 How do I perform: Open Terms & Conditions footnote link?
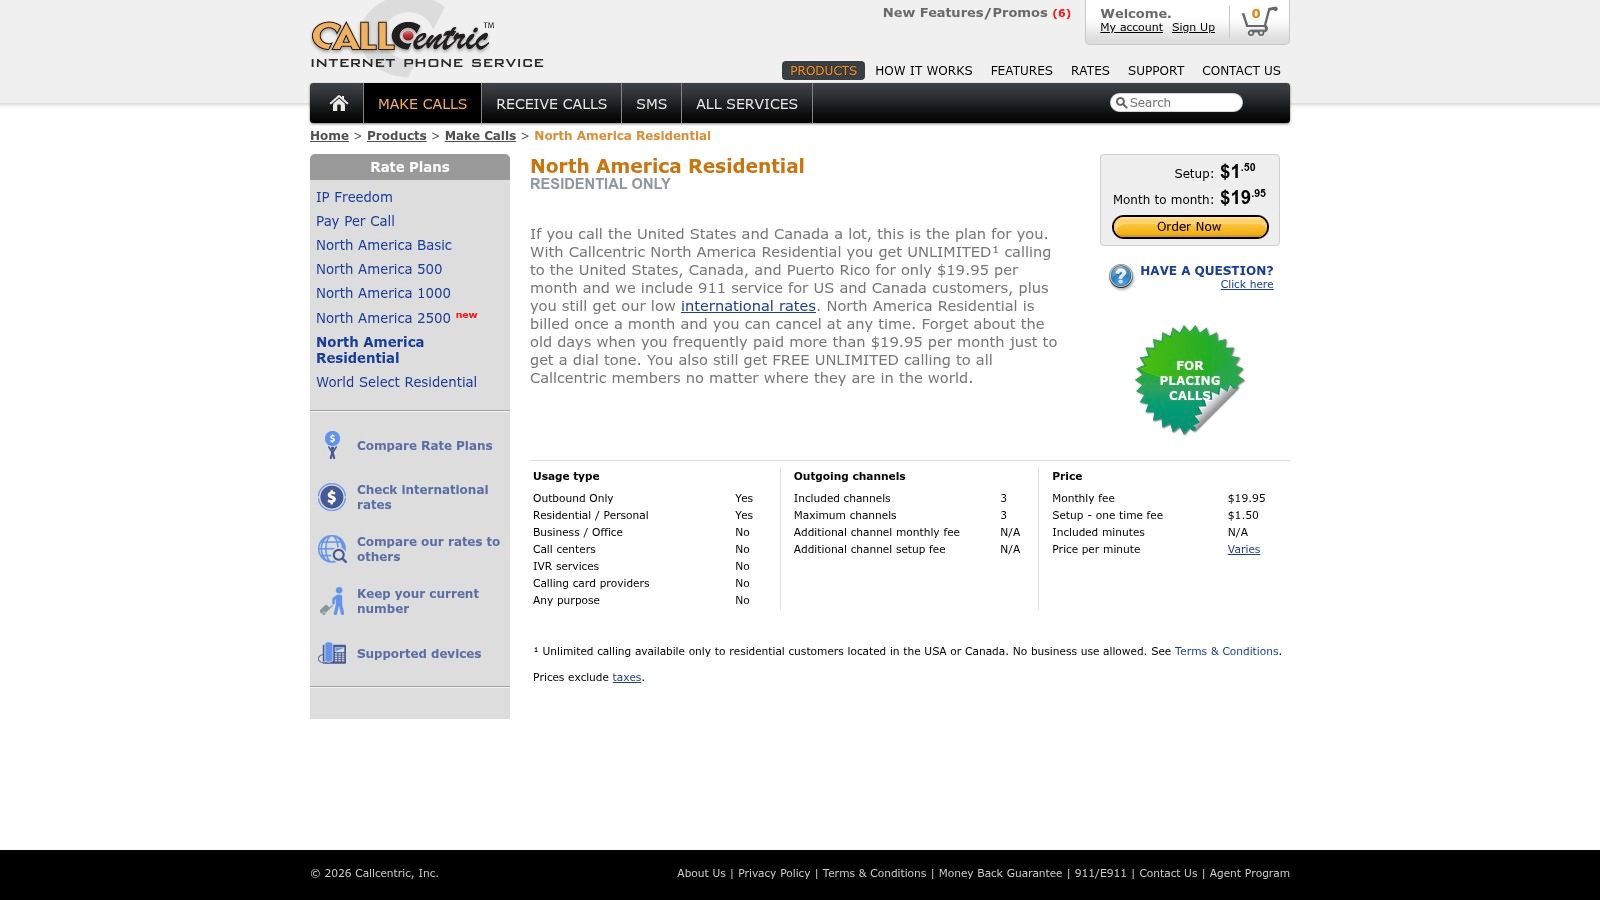[1226, 651]
